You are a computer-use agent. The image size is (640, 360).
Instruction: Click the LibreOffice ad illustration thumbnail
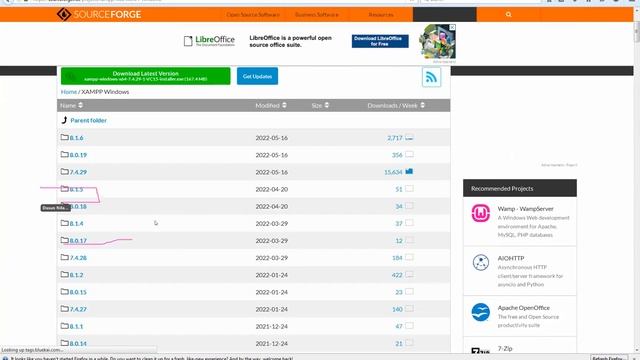tap(437, 42)
